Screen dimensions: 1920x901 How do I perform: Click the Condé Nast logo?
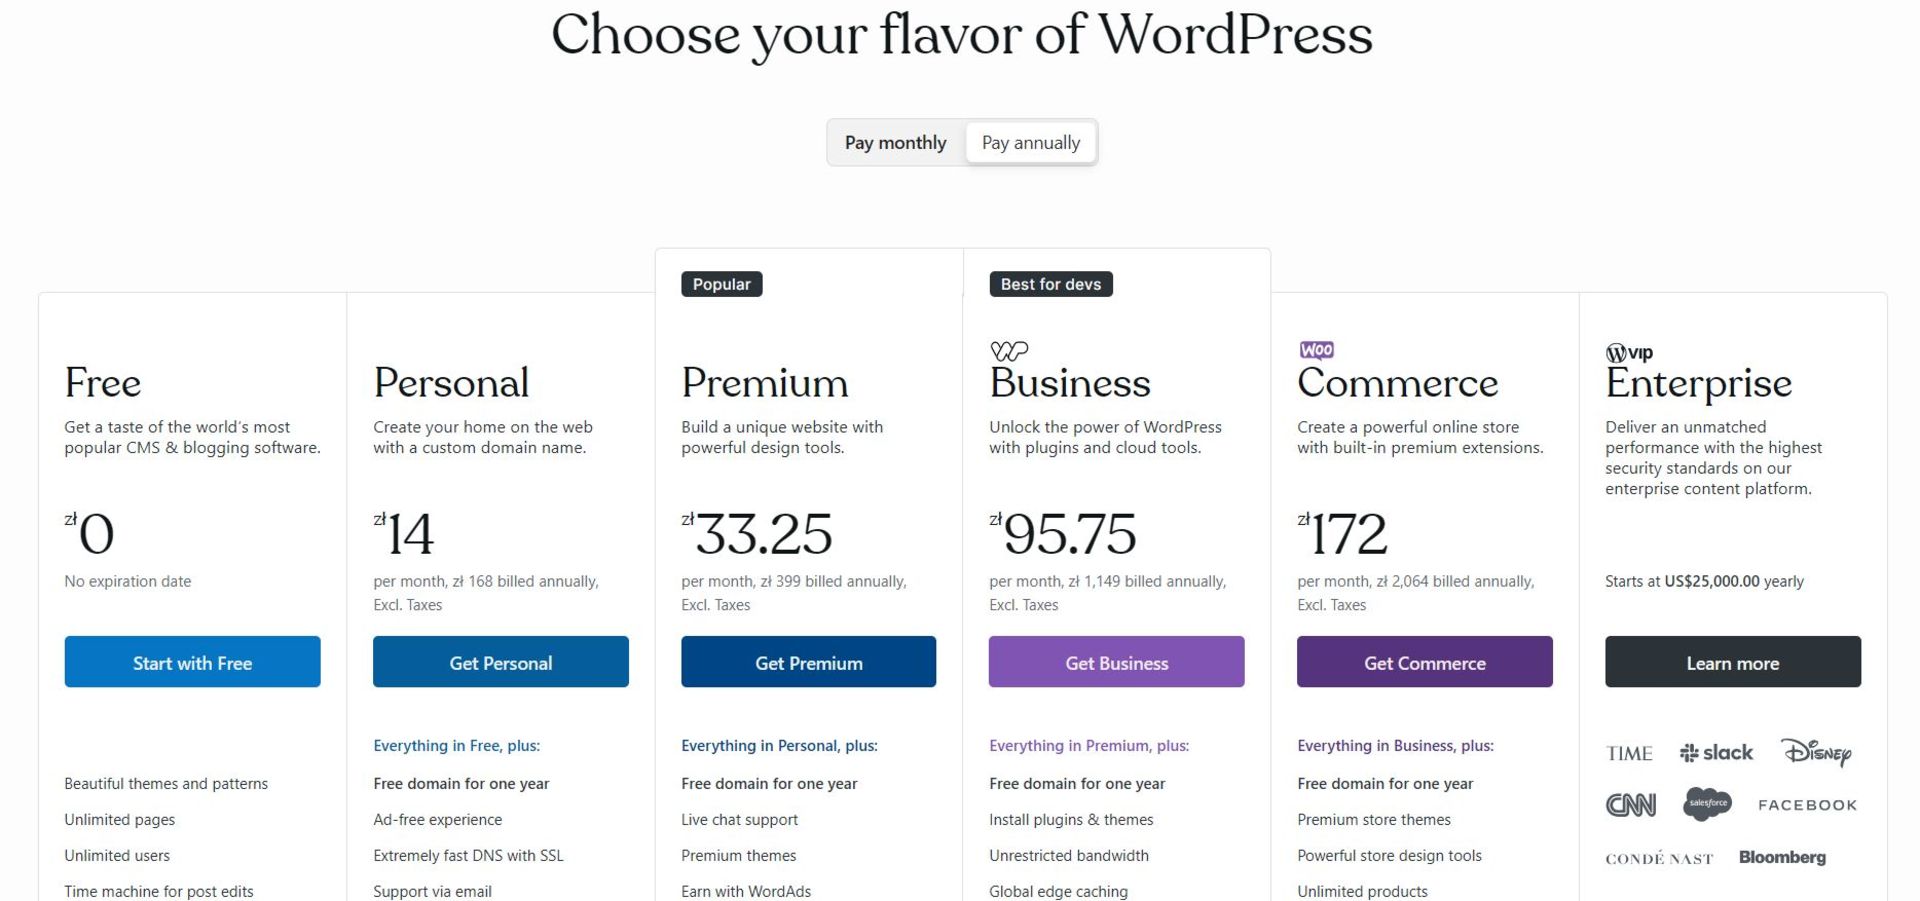click(1659, 859)
